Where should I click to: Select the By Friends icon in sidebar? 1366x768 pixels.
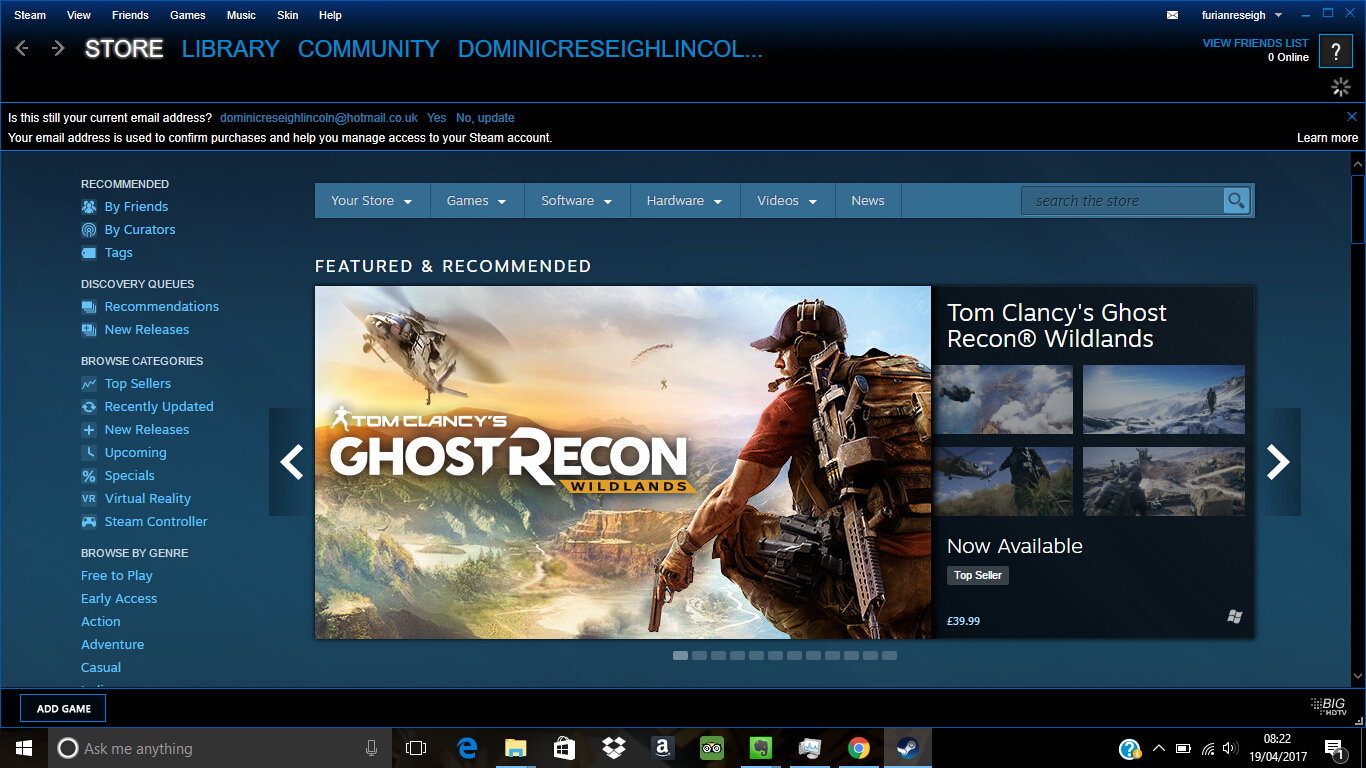click(88, 206)
